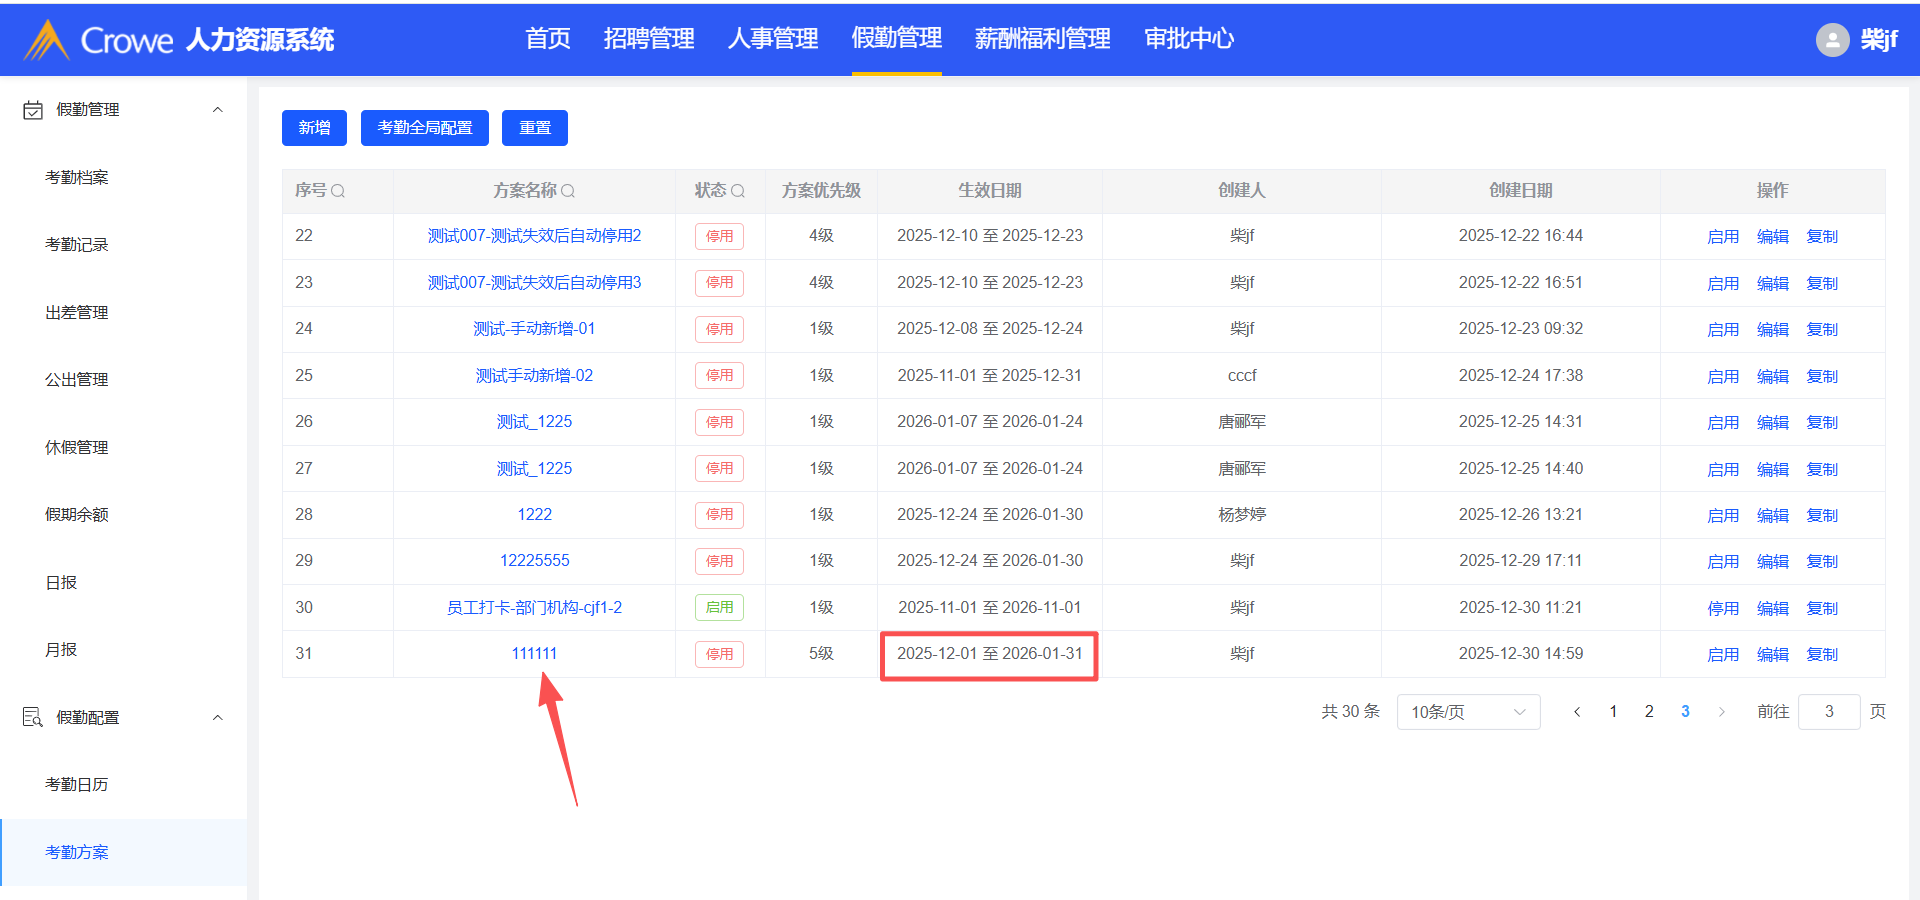Go to page 1

pos(1613,712)
